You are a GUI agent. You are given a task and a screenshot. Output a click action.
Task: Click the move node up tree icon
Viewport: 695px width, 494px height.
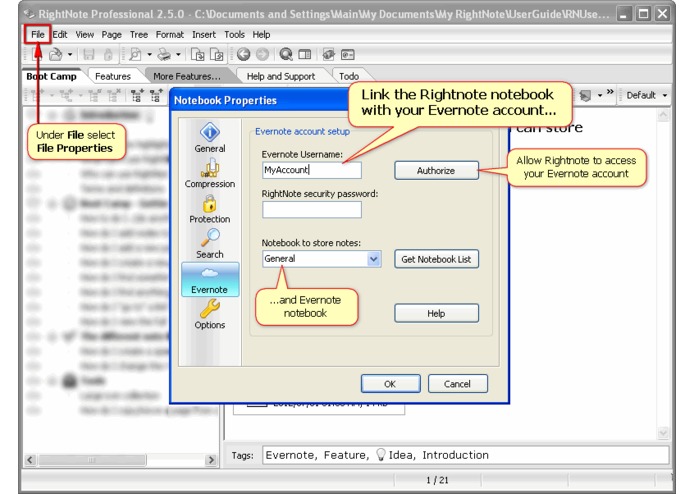pyautogui.click(x=156, y=95)
